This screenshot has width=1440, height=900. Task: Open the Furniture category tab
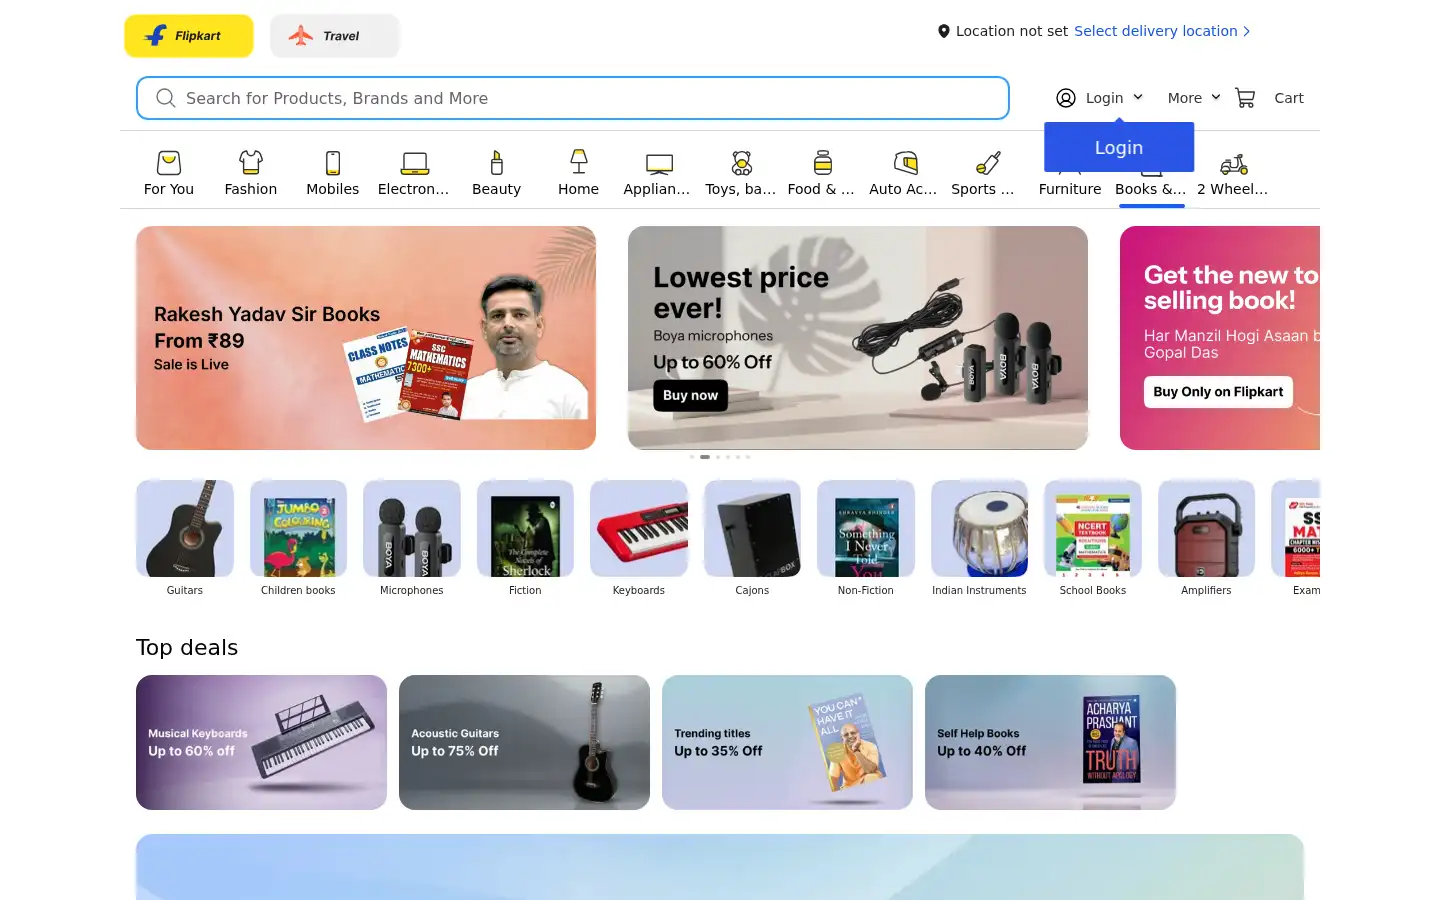(x=1070, y=189)
